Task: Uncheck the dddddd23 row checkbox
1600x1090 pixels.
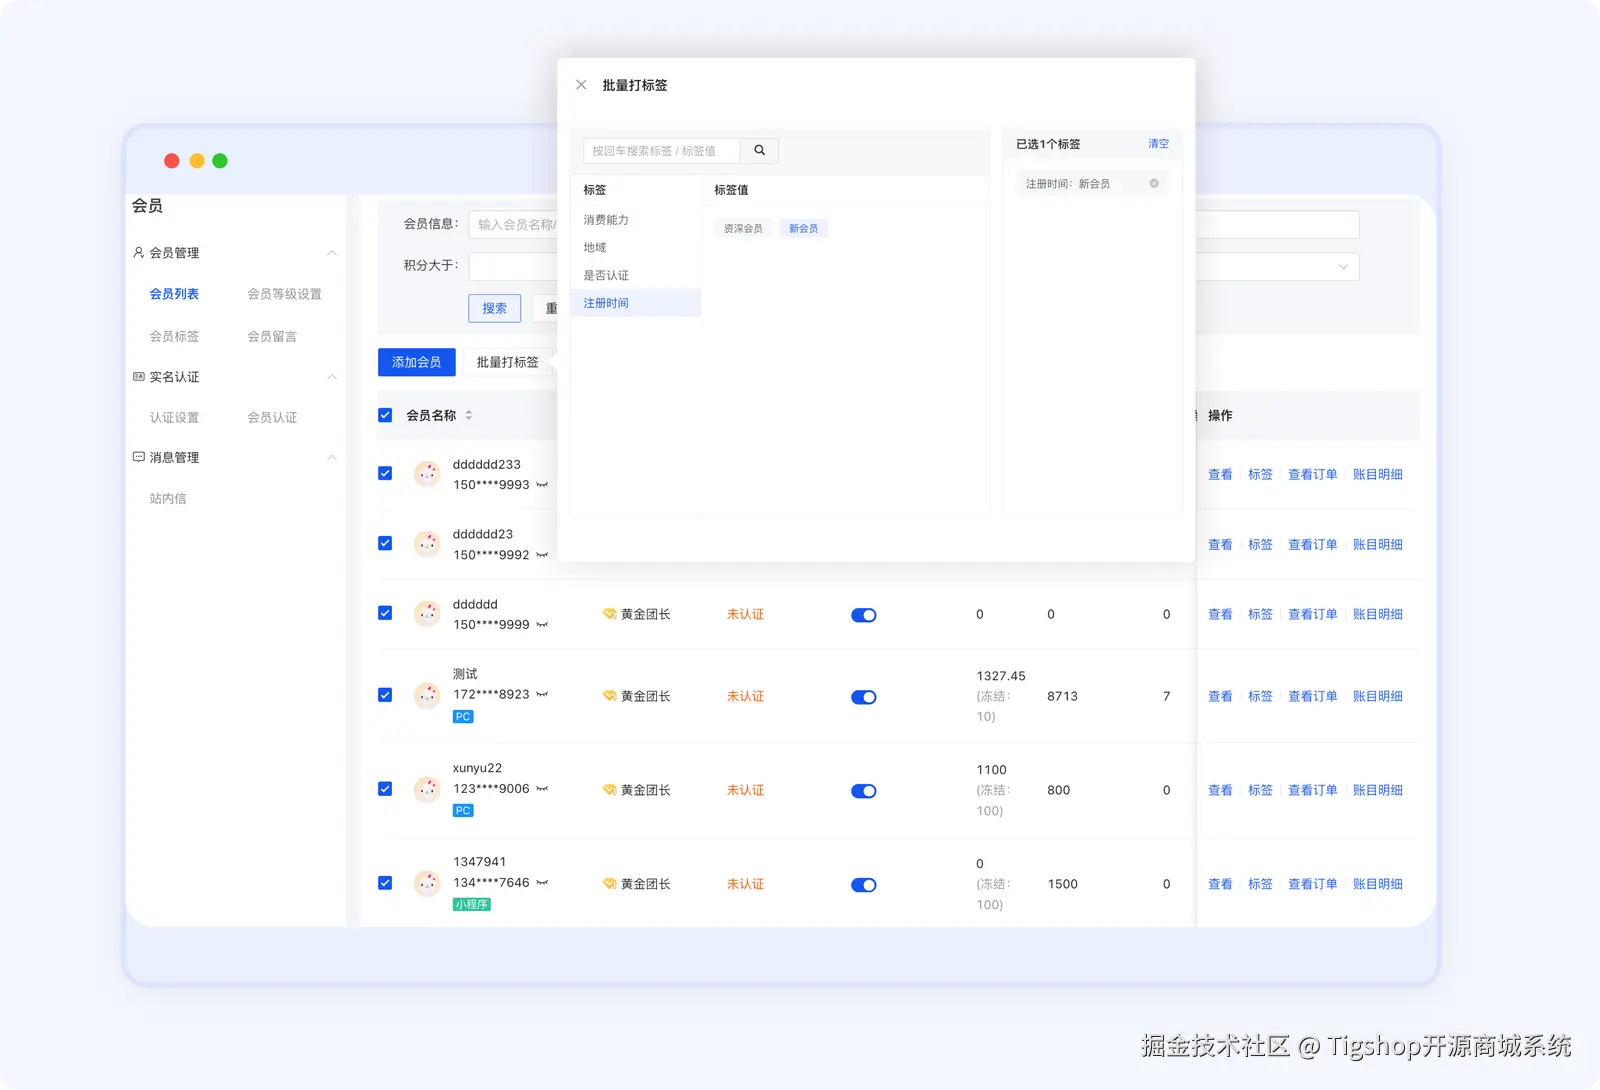Action: [385, 543]
